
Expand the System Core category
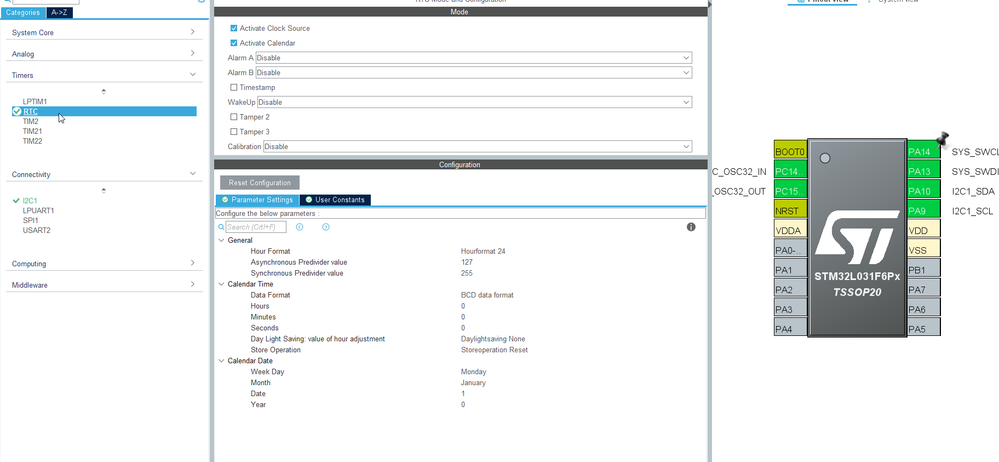[104, 32]
